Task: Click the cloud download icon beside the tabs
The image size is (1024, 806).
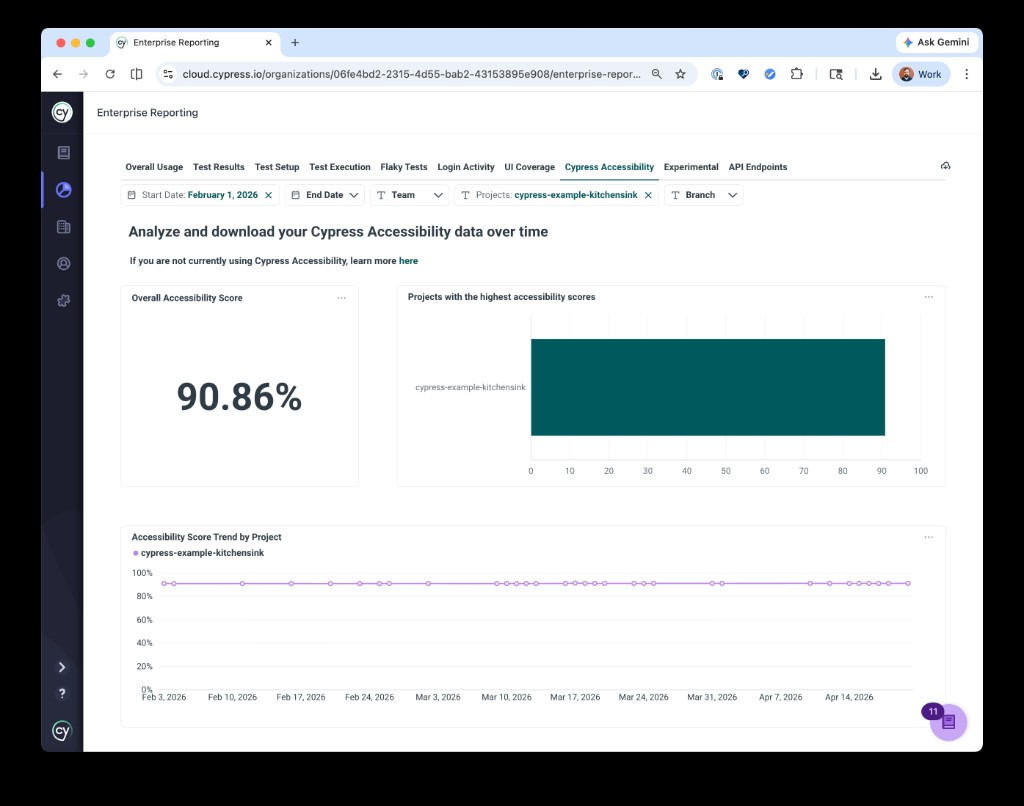Action: (945, 166)
